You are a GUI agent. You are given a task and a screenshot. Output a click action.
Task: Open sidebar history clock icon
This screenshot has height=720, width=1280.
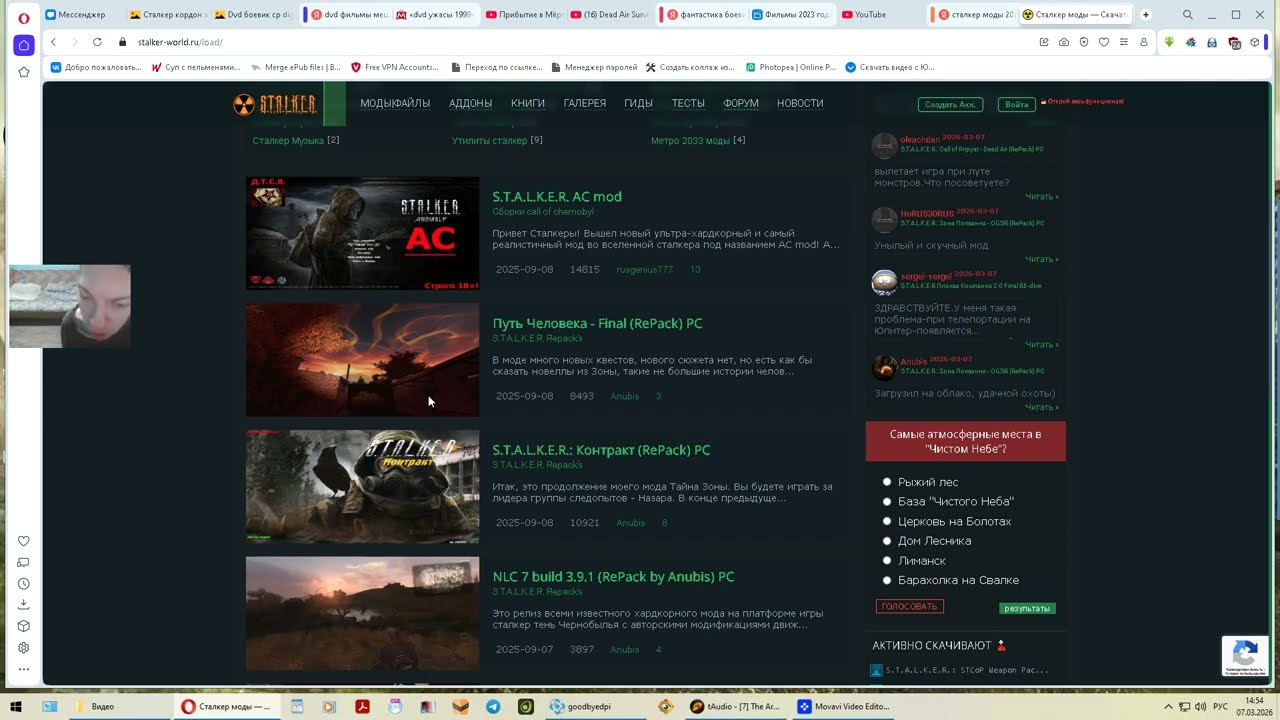(24, 584)
